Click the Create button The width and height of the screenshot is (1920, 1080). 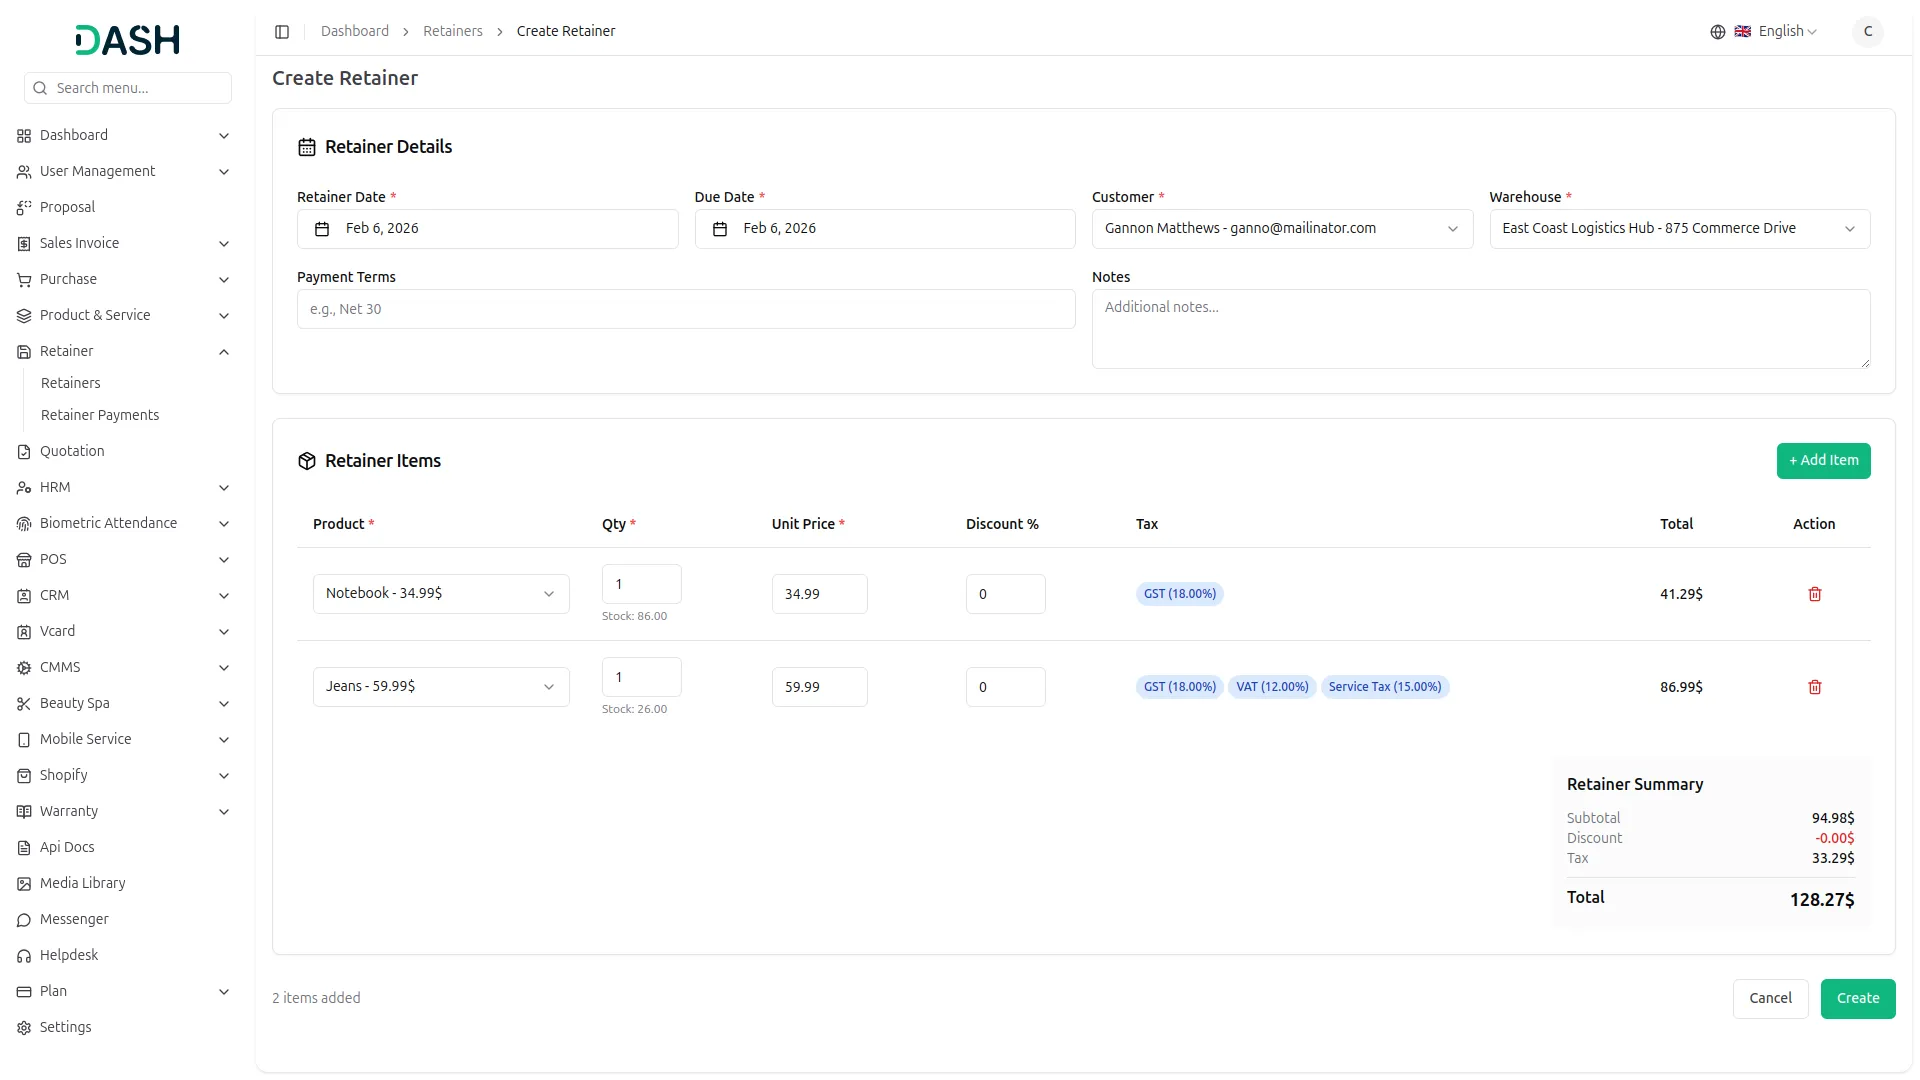[1857, 999]
